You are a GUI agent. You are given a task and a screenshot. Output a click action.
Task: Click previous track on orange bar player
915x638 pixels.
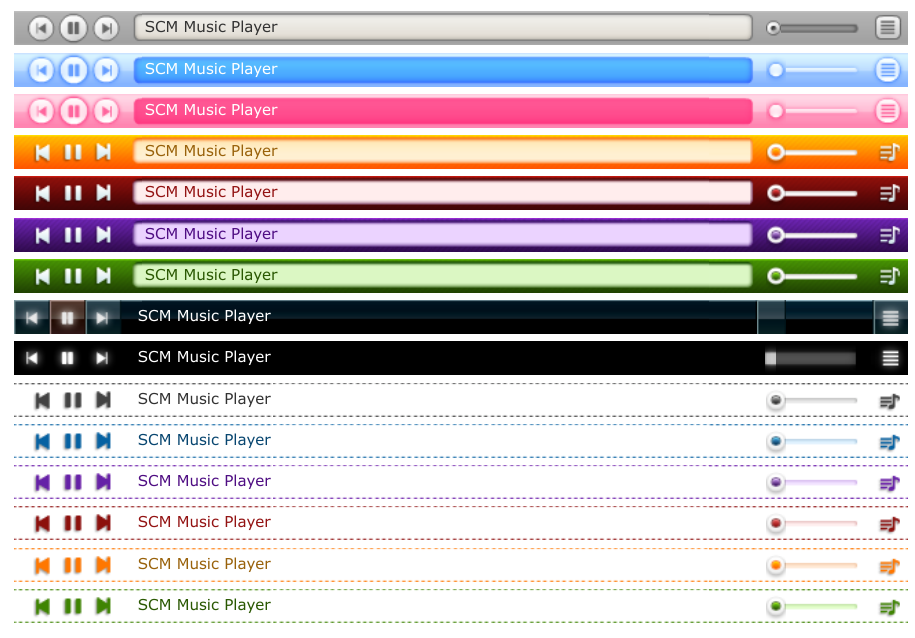coord(42,152)
